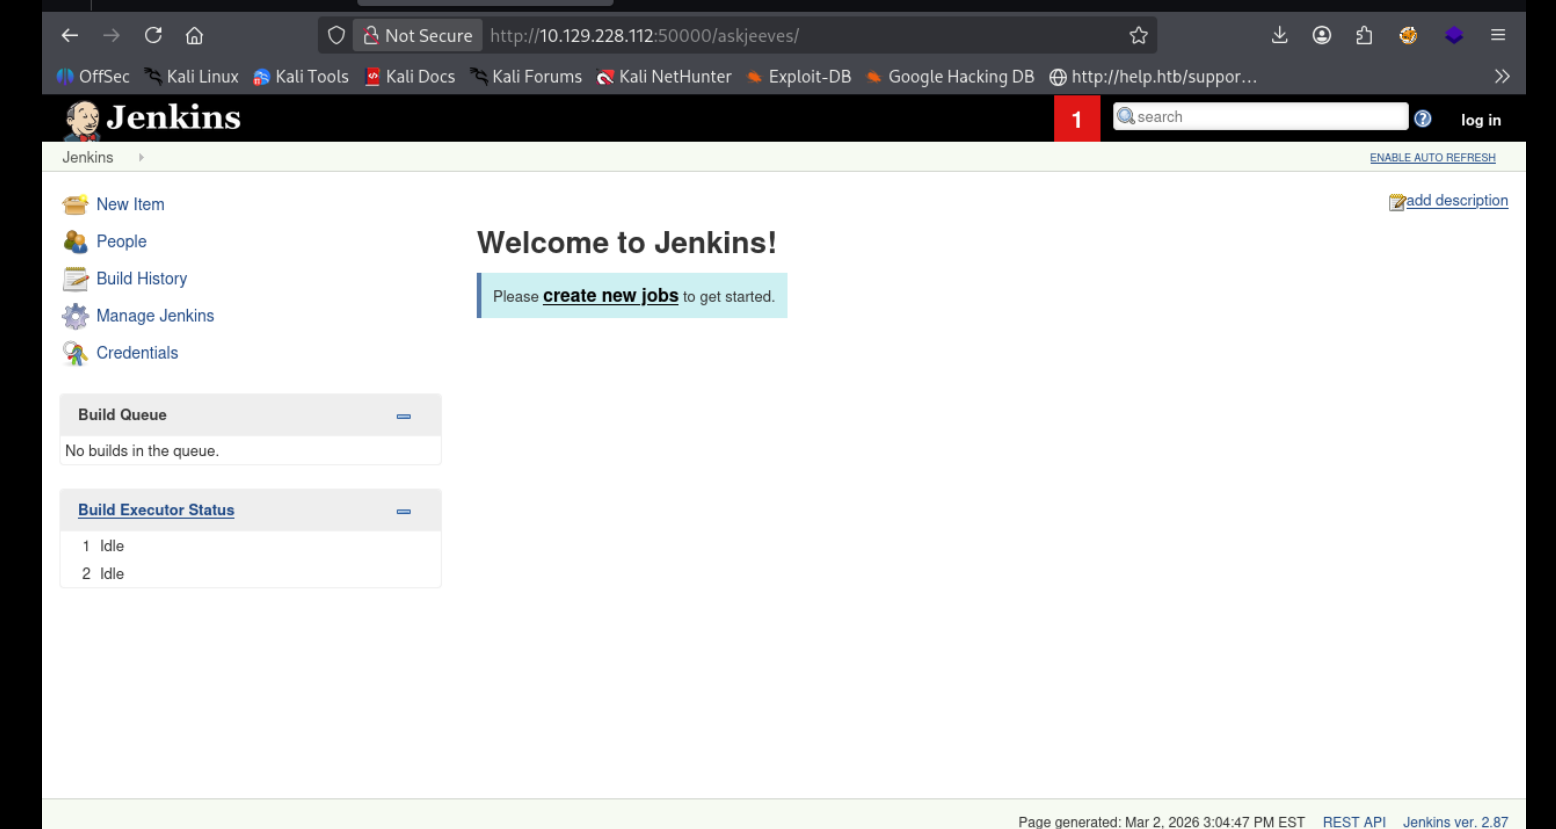This screenshot has height=829, width=1556.
Task: Collapse the Build Executor Status panel
Action: coord(403,511)
